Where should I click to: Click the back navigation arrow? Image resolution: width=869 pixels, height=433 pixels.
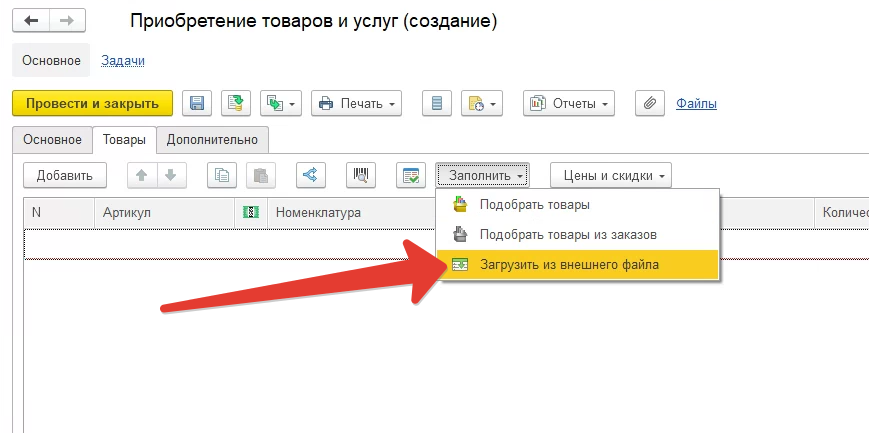pyautogui.click(x=30, y=20)
